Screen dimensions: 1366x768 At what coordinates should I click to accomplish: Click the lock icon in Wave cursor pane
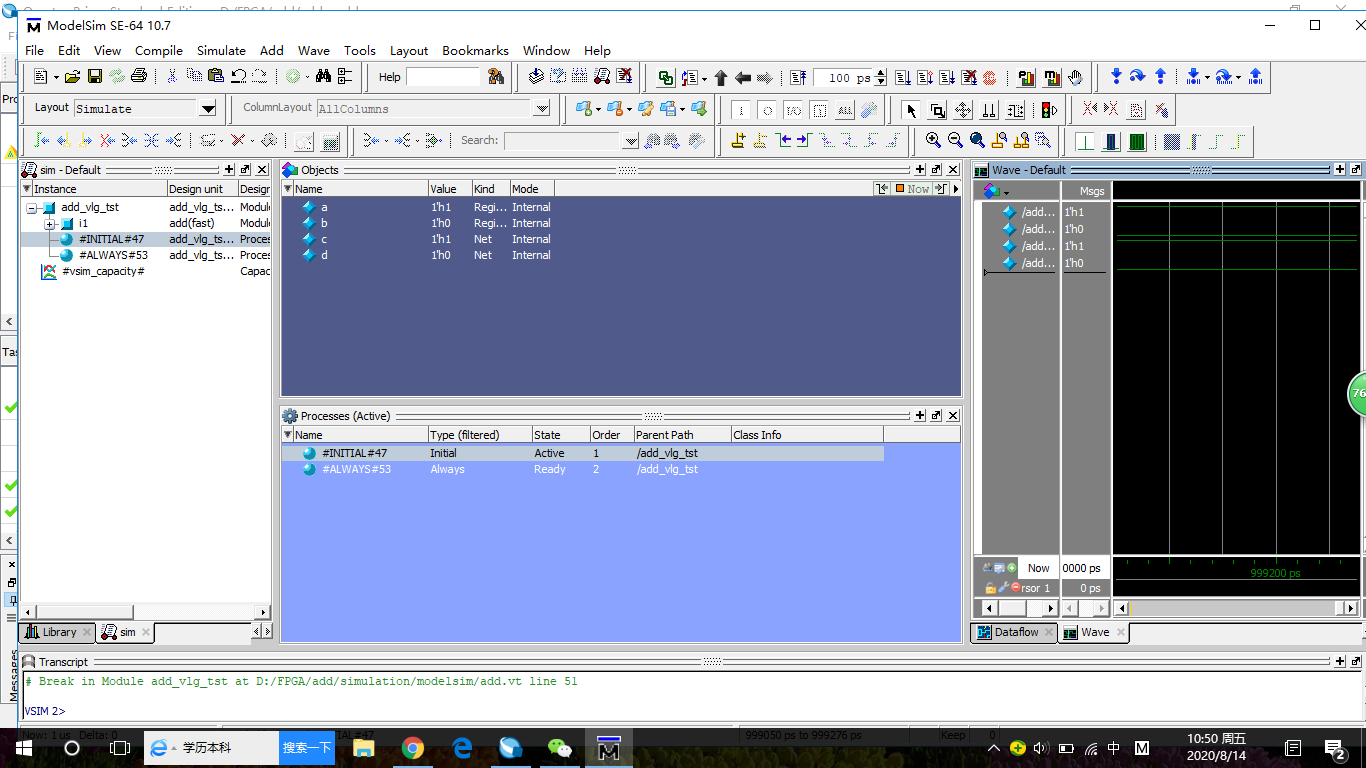(990, 588)
